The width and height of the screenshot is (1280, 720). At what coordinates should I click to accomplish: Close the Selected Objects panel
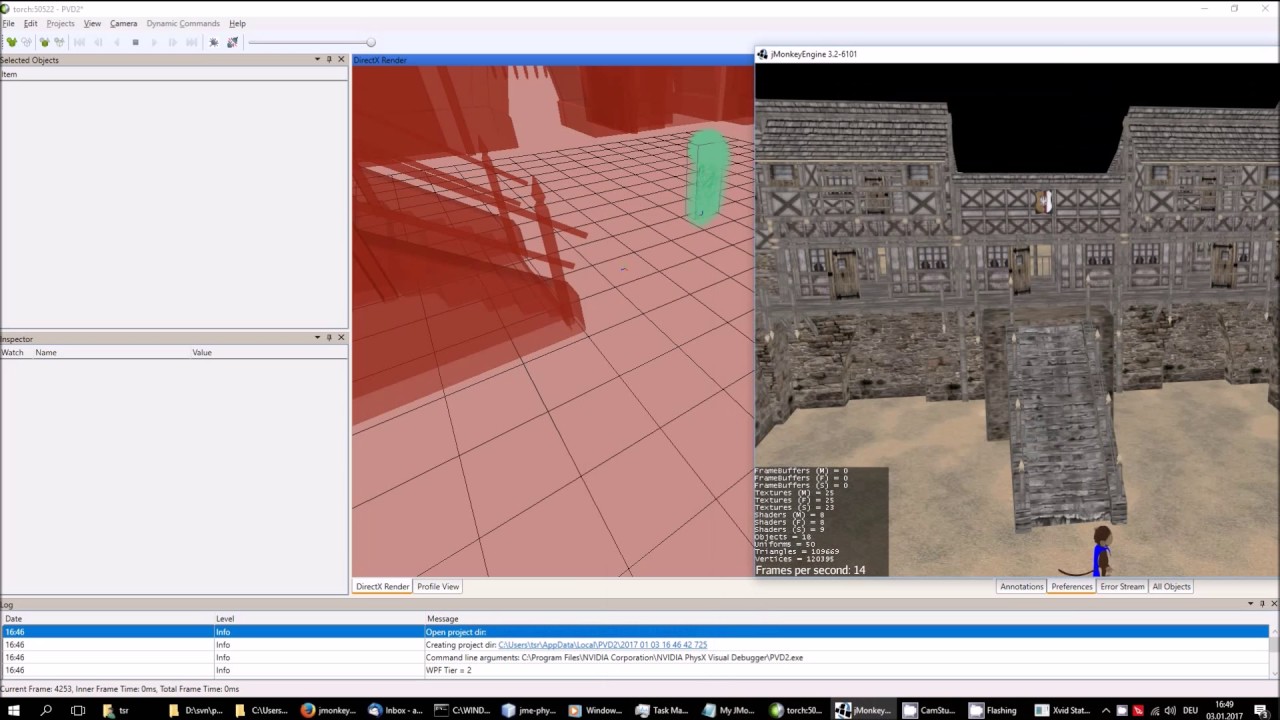[x=341, y=60]
